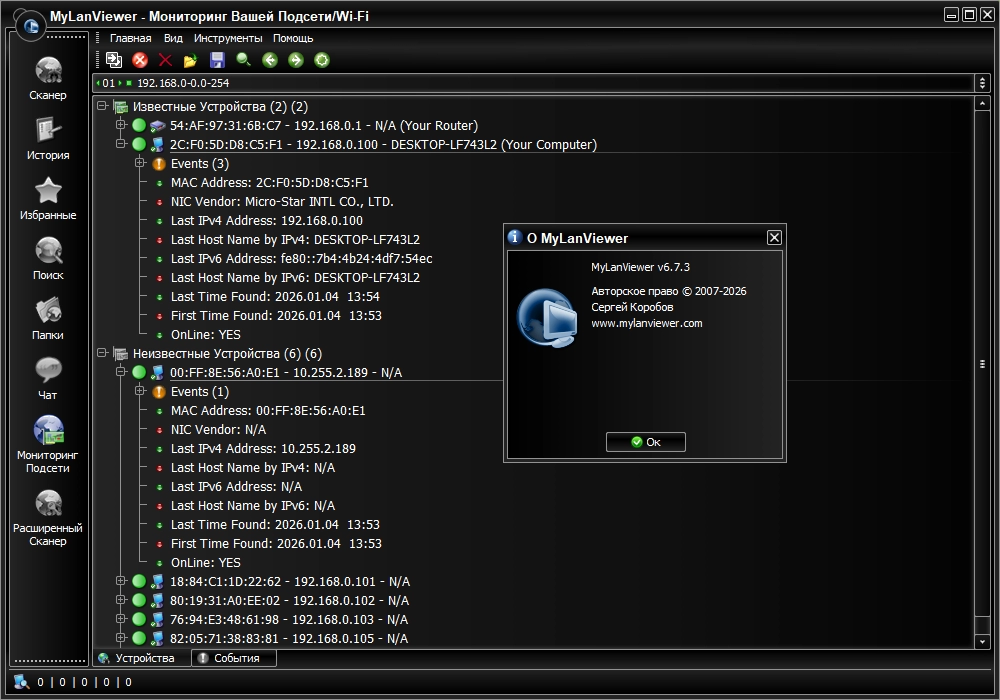
Task: Expand the 76:94:E3:48:61:98 device node
Action: [x=121, y=619]
